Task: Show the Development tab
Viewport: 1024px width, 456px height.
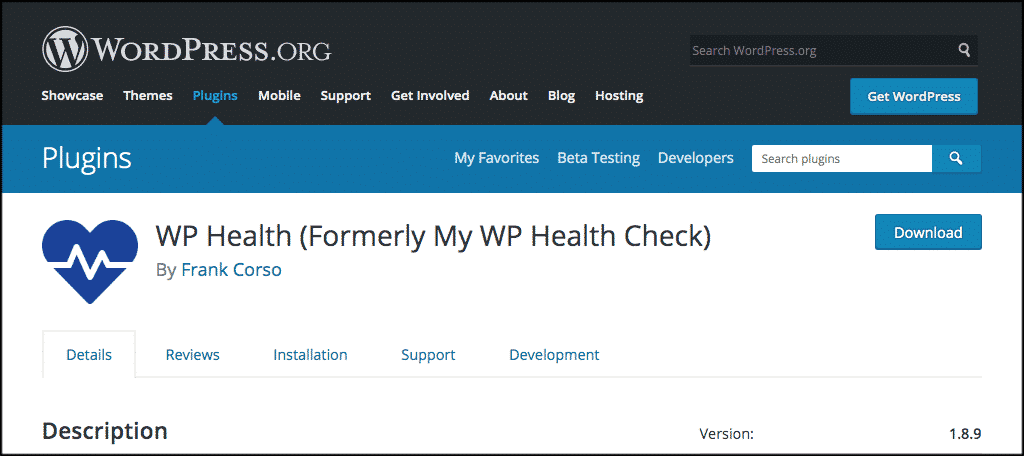Action: (554, 355)
